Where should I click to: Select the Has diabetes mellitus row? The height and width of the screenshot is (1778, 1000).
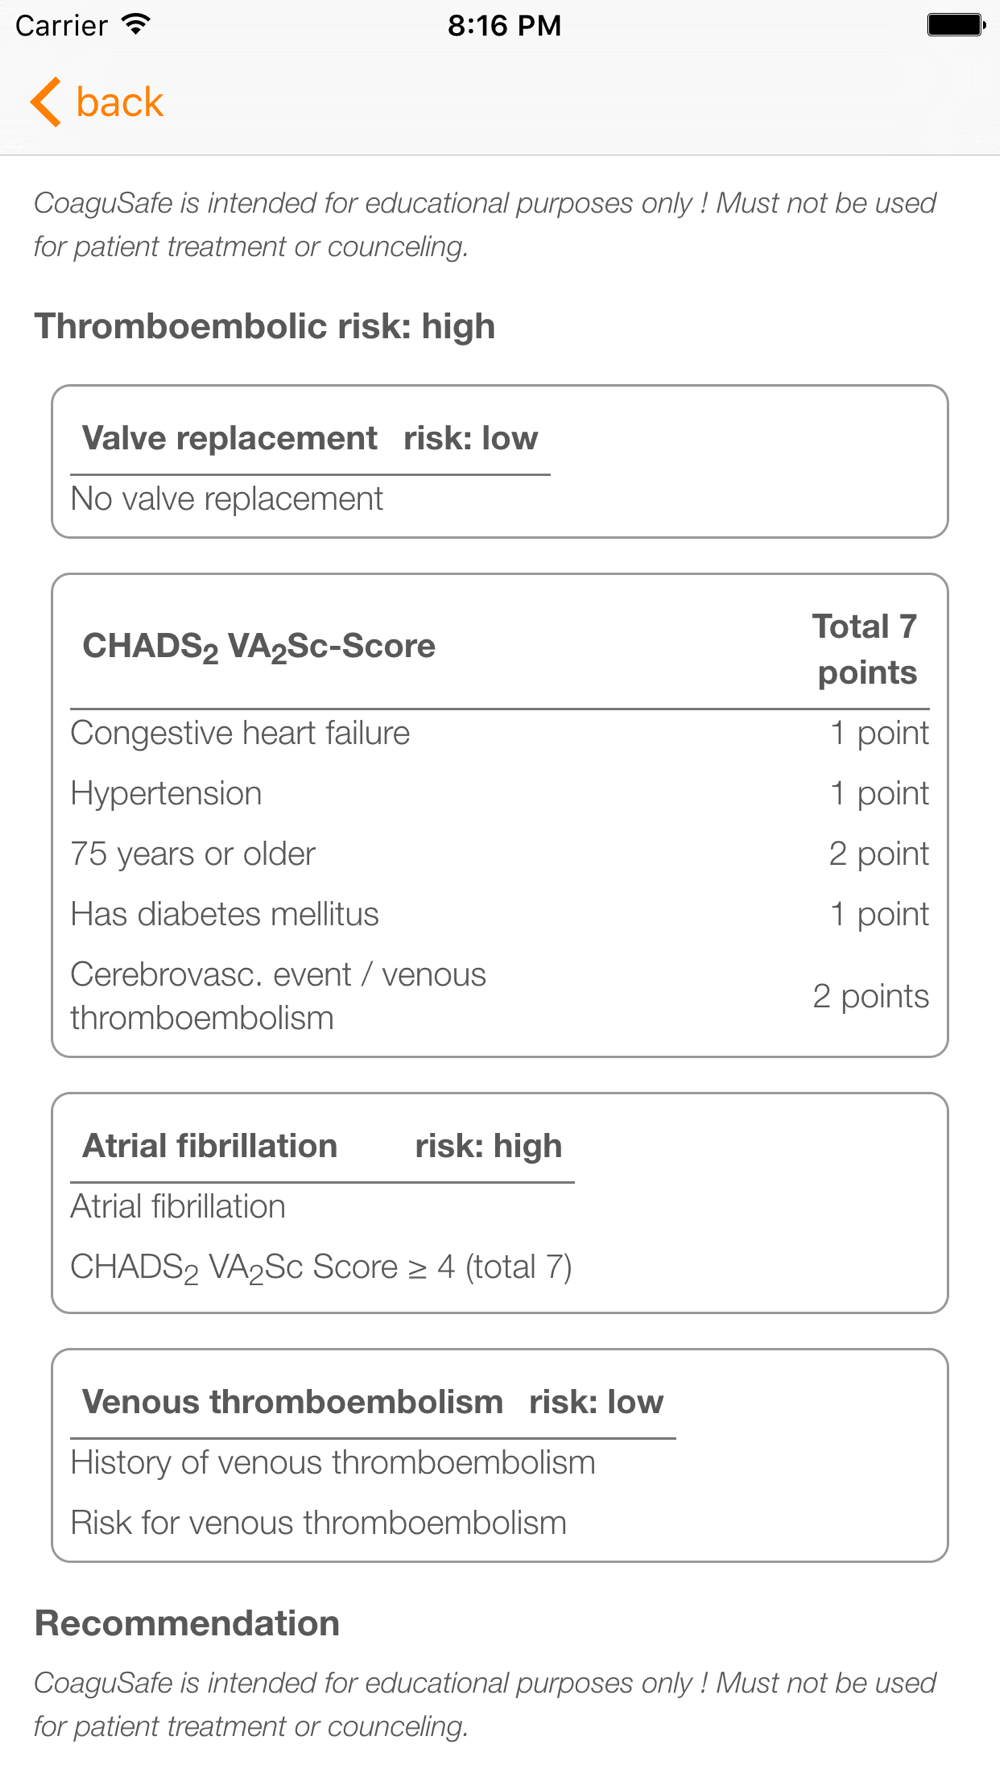coord(499,914)
